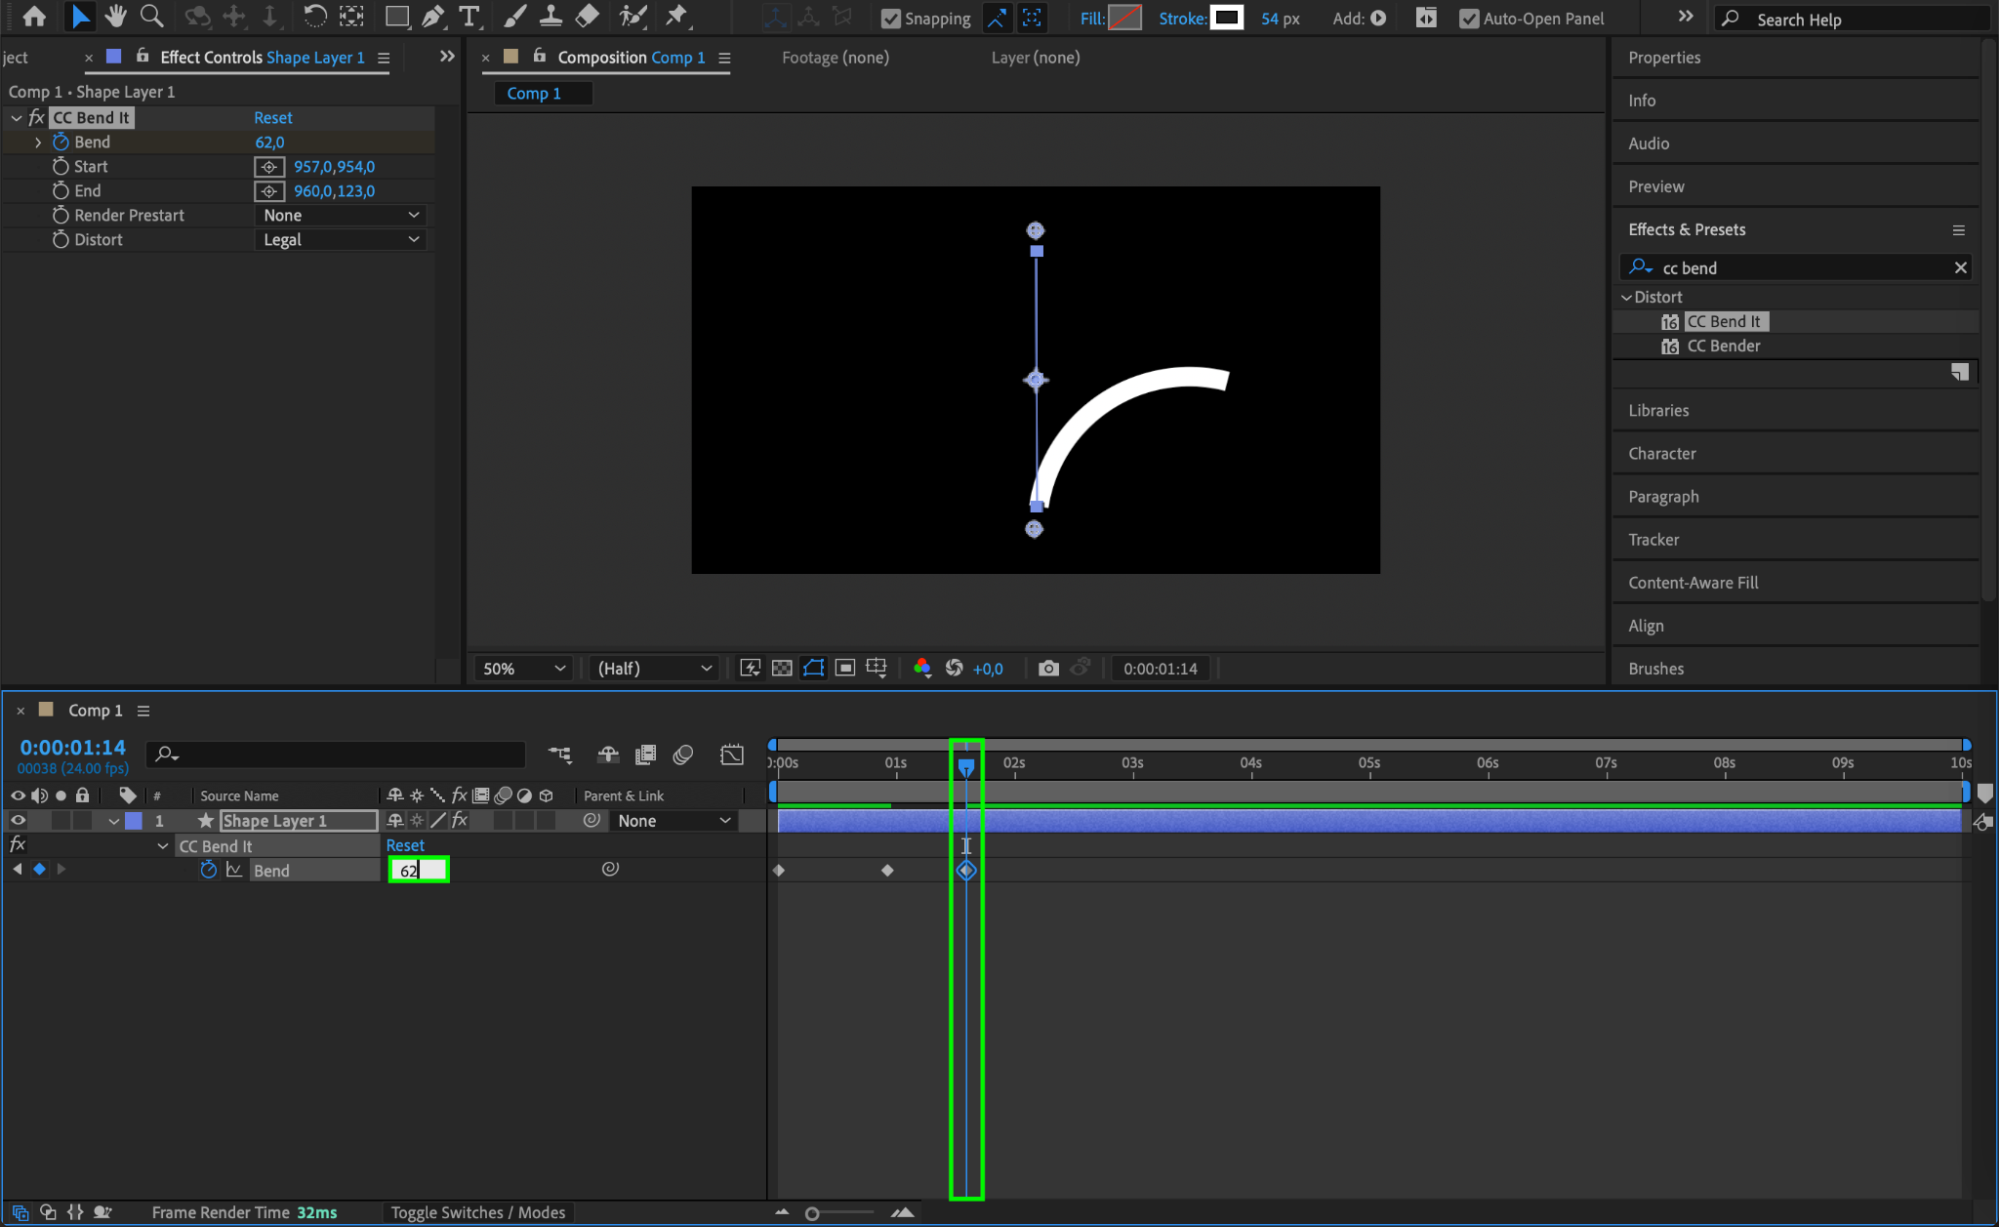Open graph editor icon beside Bend

234,870
